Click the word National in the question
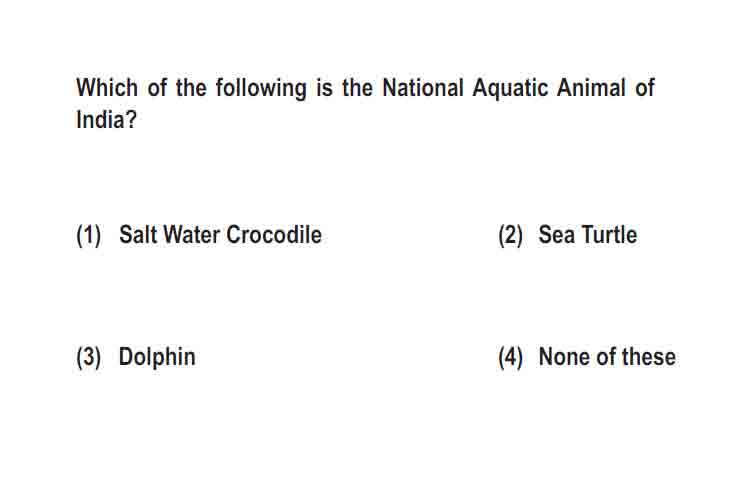 pyautogui.click(x=423, y=88)
